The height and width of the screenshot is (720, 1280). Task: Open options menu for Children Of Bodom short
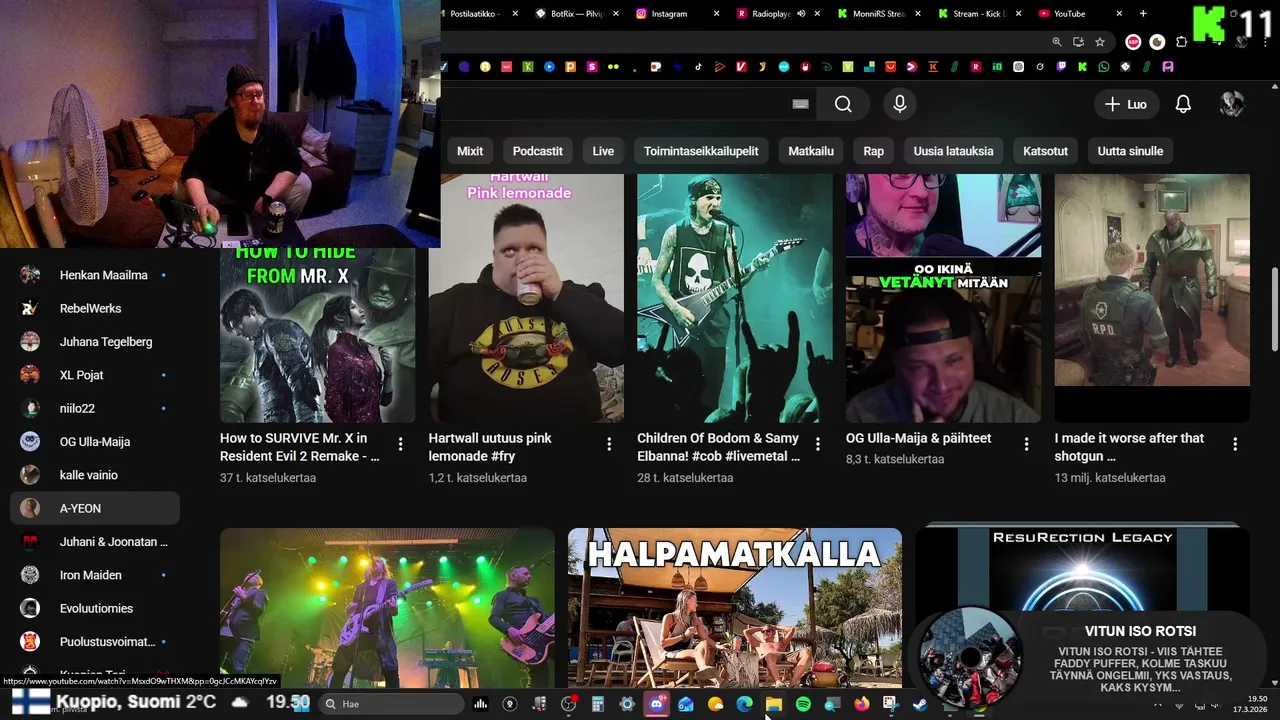(818, 444)
